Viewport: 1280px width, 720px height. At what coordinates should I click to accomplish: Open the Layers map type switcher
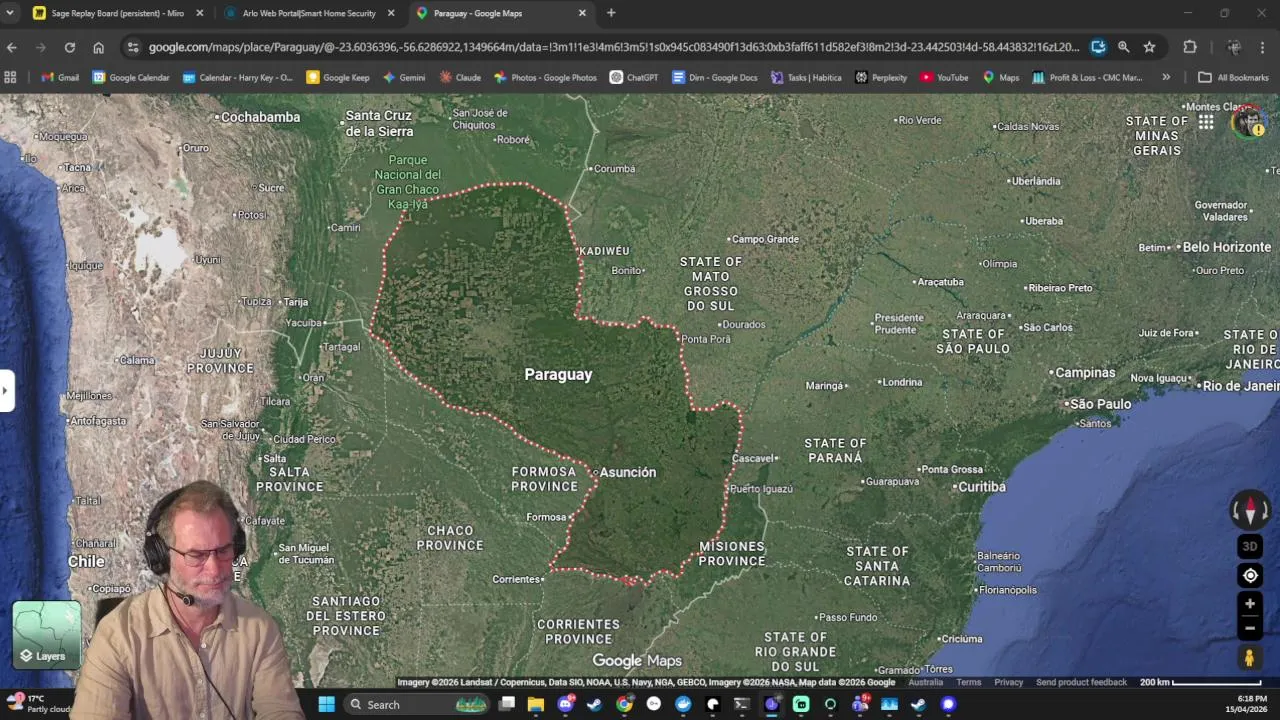[46, 634]
